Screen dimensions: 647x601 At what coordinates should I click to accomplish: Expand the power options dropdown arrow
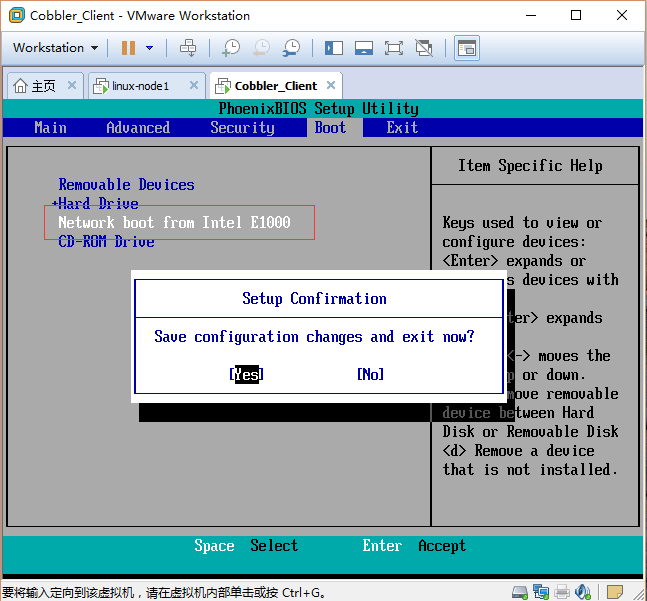[149, 48]
